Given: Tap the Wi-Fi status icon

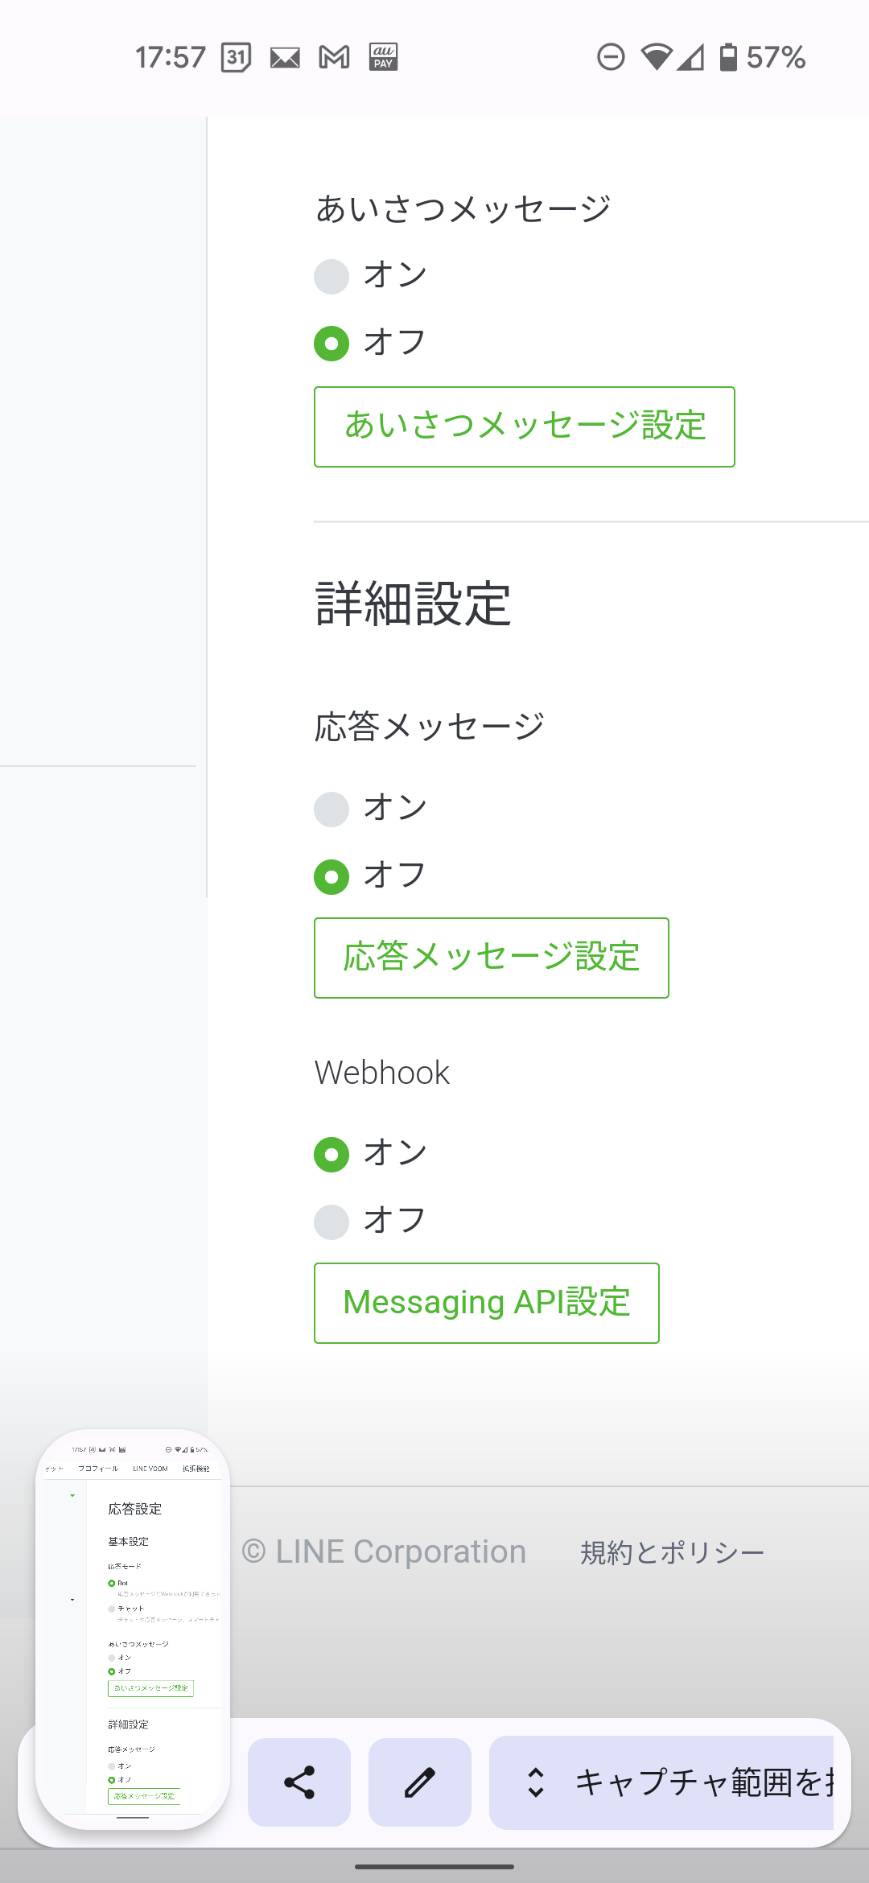Looking at the screenshot, I should click(x=657, y=57).
